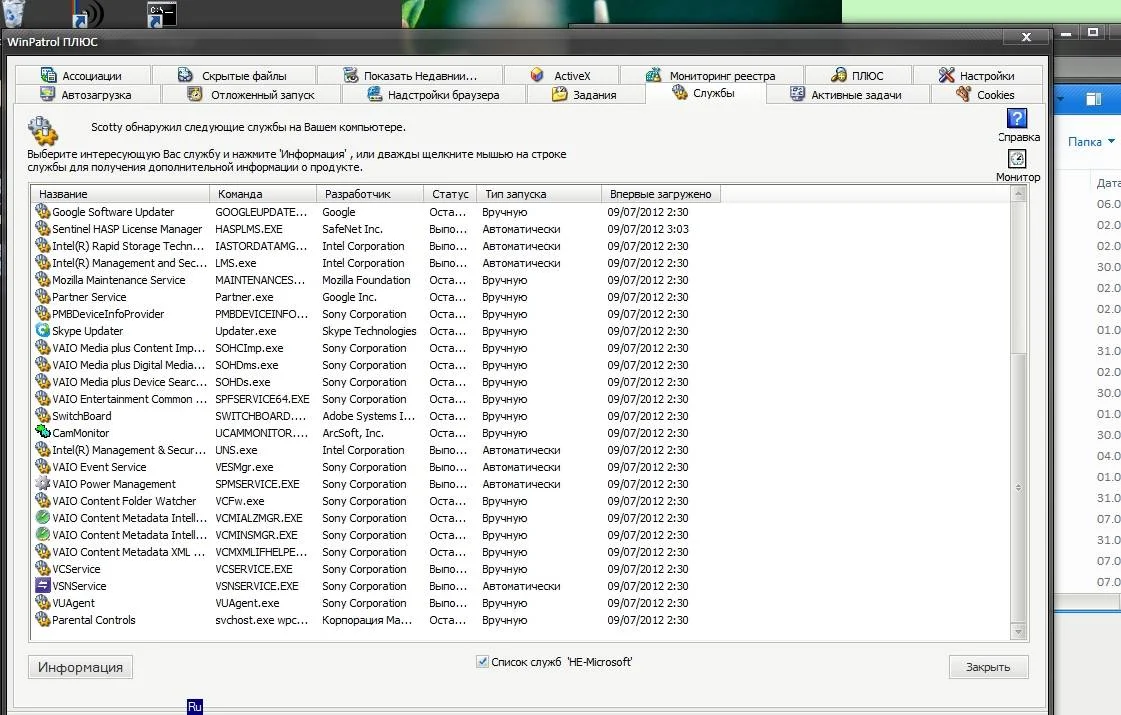Click the Scotty dog icon
This screenshot has height=715, width=1121.
pyautogui.click(x=43, y=130)
